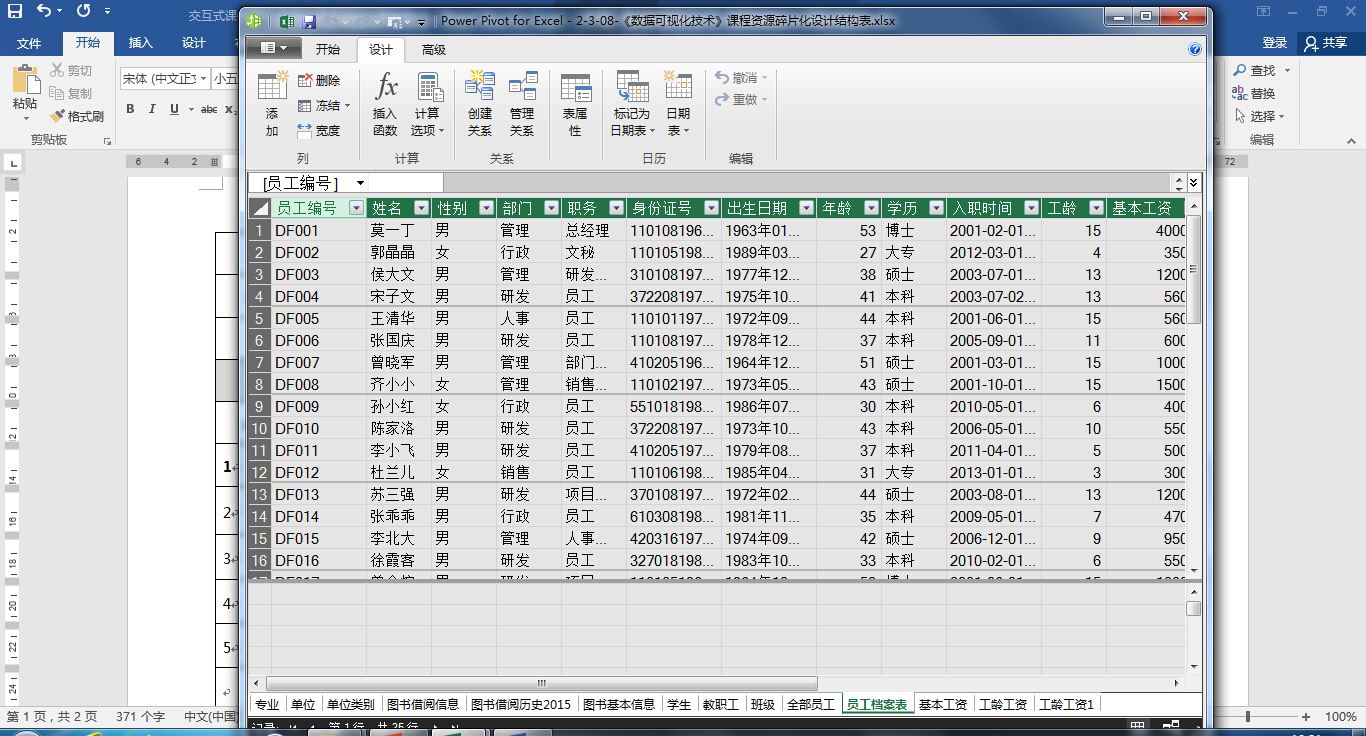The width and height of the screenshot is (1366, 736).
Task: Toggle Bold formatting in Word
Action: coord(130,109)
